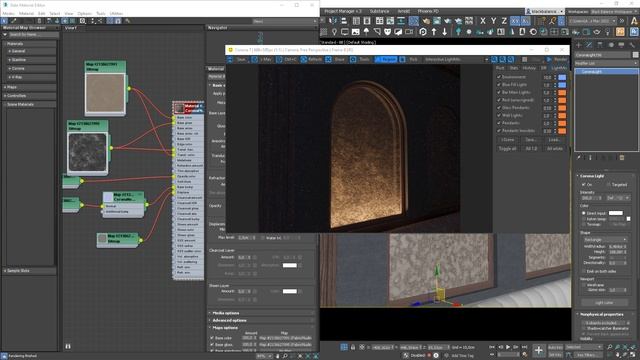Toggle the Base color map checkbox in Maps options
This screenshot has width=640, height=360.
[x=212, y=338]
